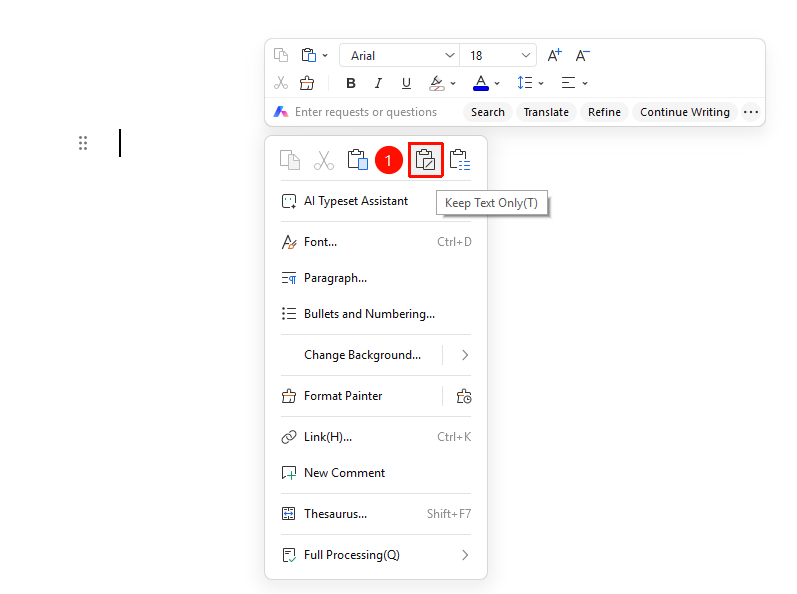Open Full Processing(Q) menu entry

click(x=376, y=555)
